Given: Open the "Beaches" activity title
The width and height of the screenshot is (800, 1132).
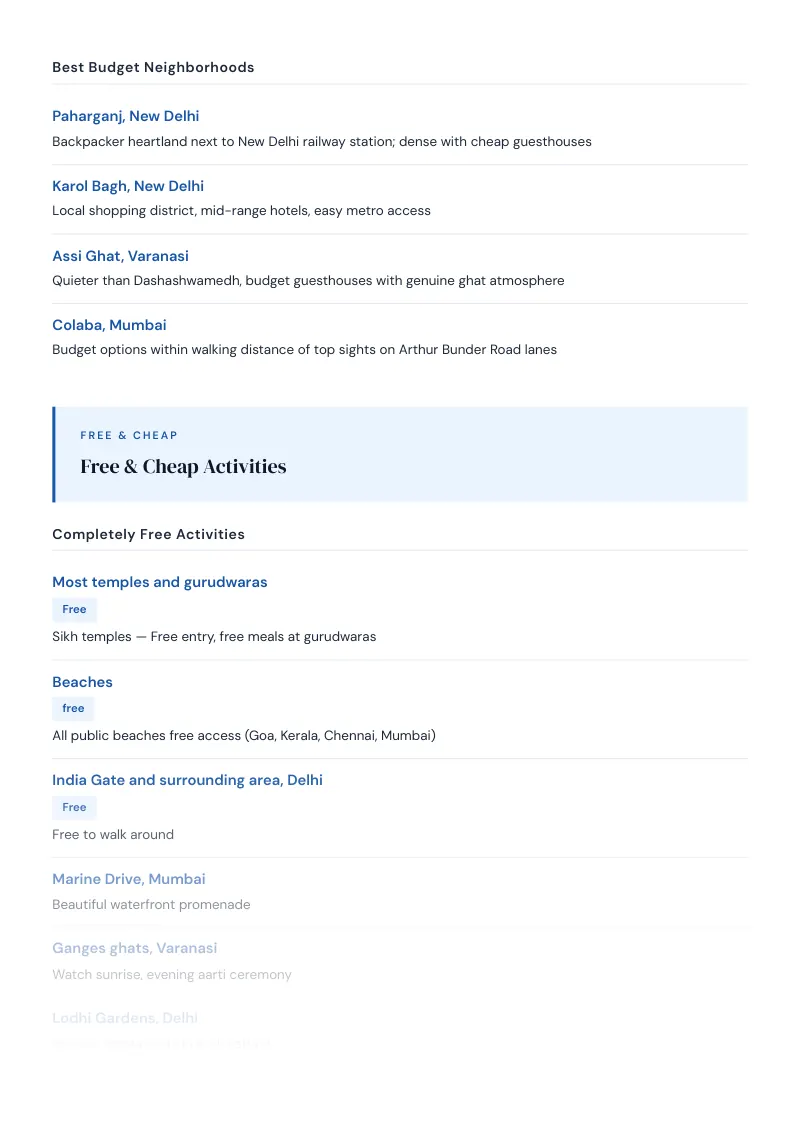Looking at the screenshot, I should 82,682.
